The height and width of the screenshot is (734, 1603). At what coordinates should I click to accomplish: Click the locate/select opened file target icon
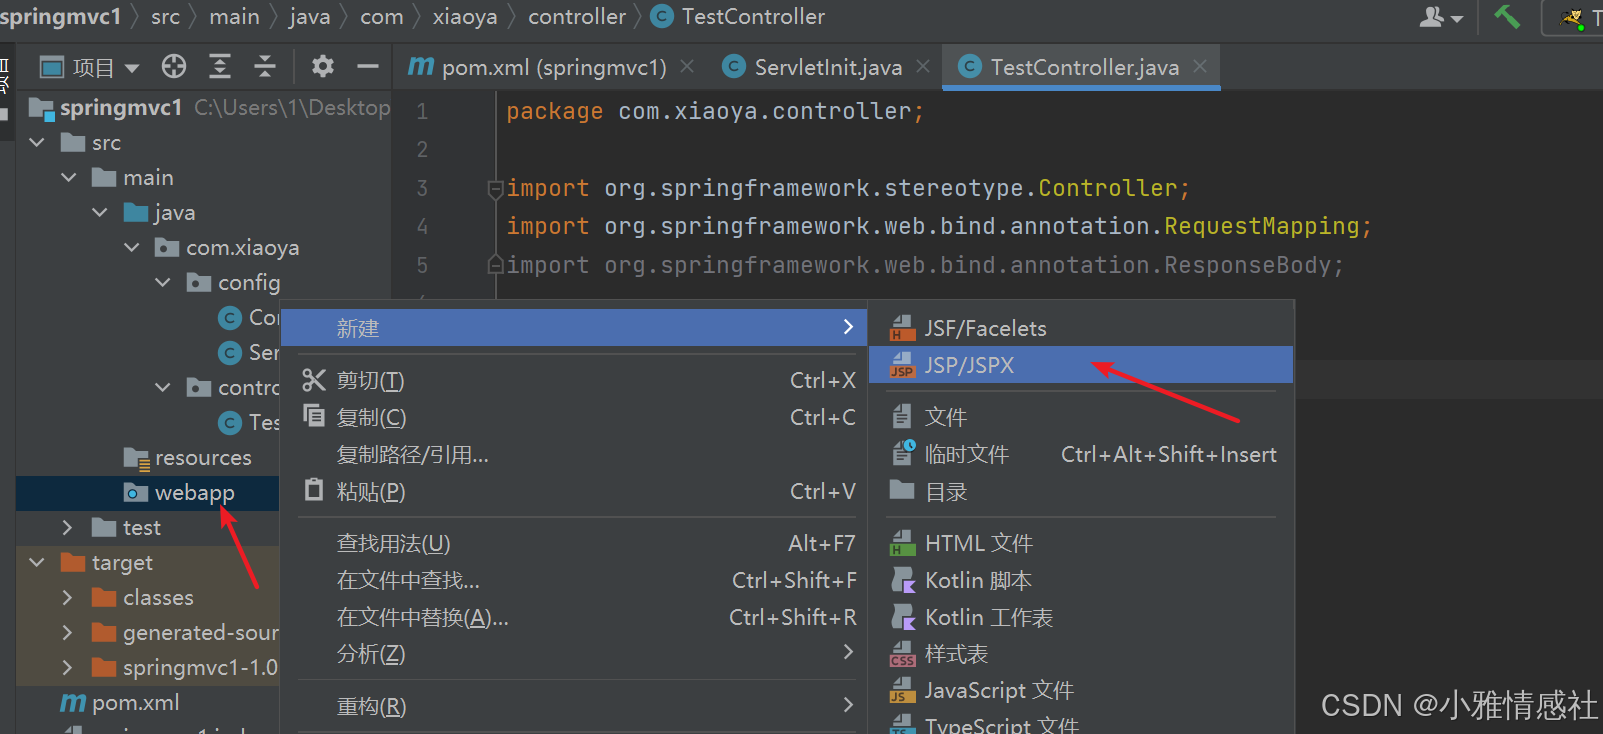click(174, 67)
